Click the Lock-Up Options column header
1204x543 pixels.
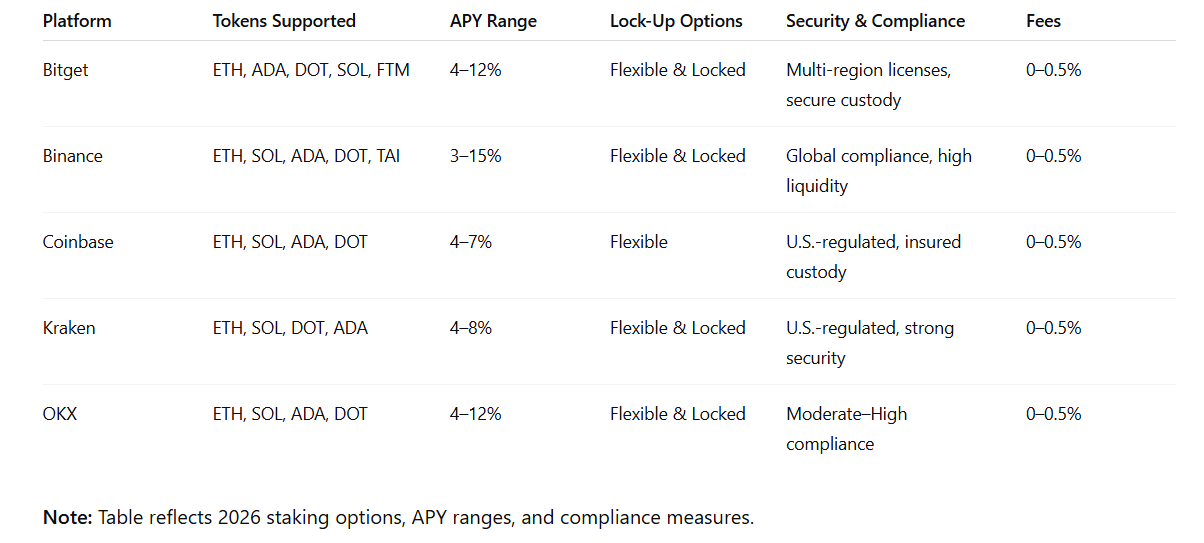pyautogui.click(x=676, y=20)
